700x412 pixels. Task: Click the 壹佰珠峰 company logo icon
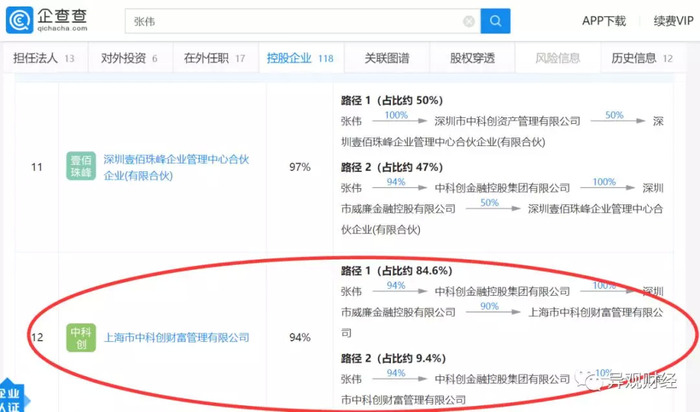pos(81,166)
